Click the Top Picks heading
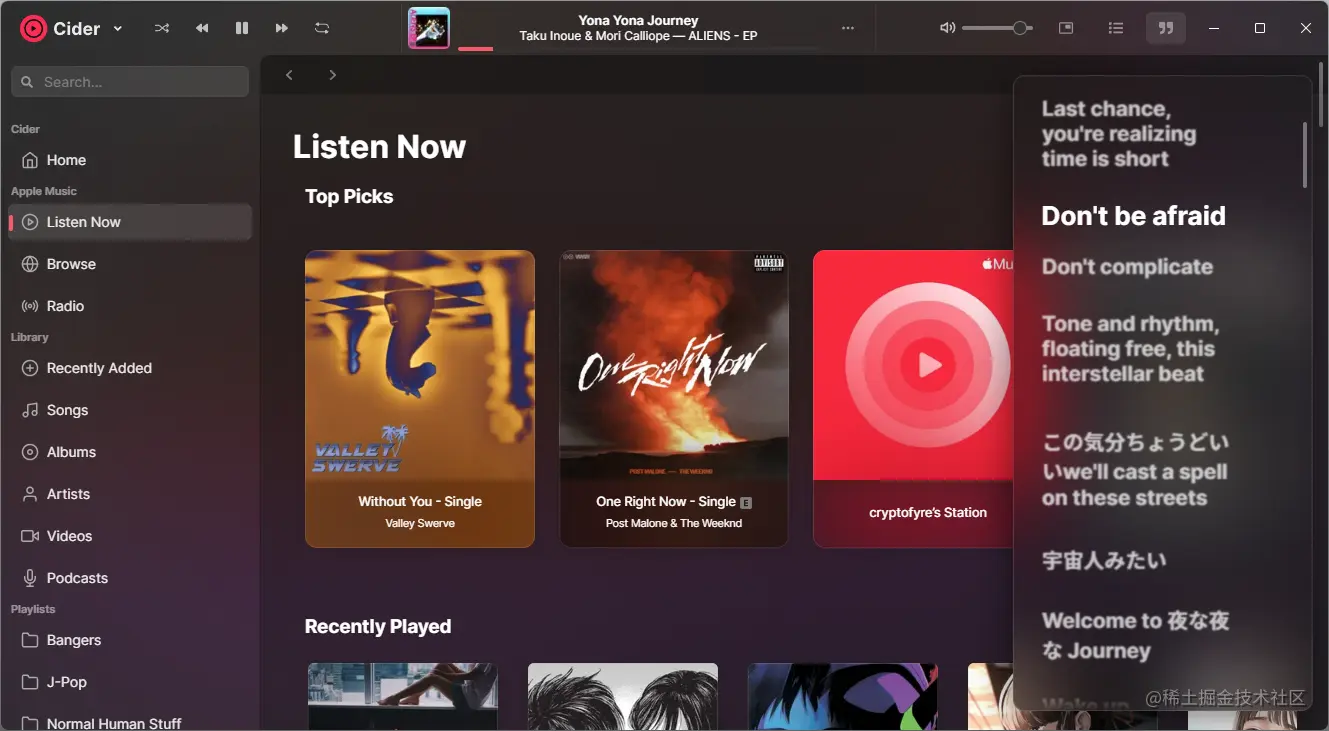1329x731 pixels. (349, 197)
